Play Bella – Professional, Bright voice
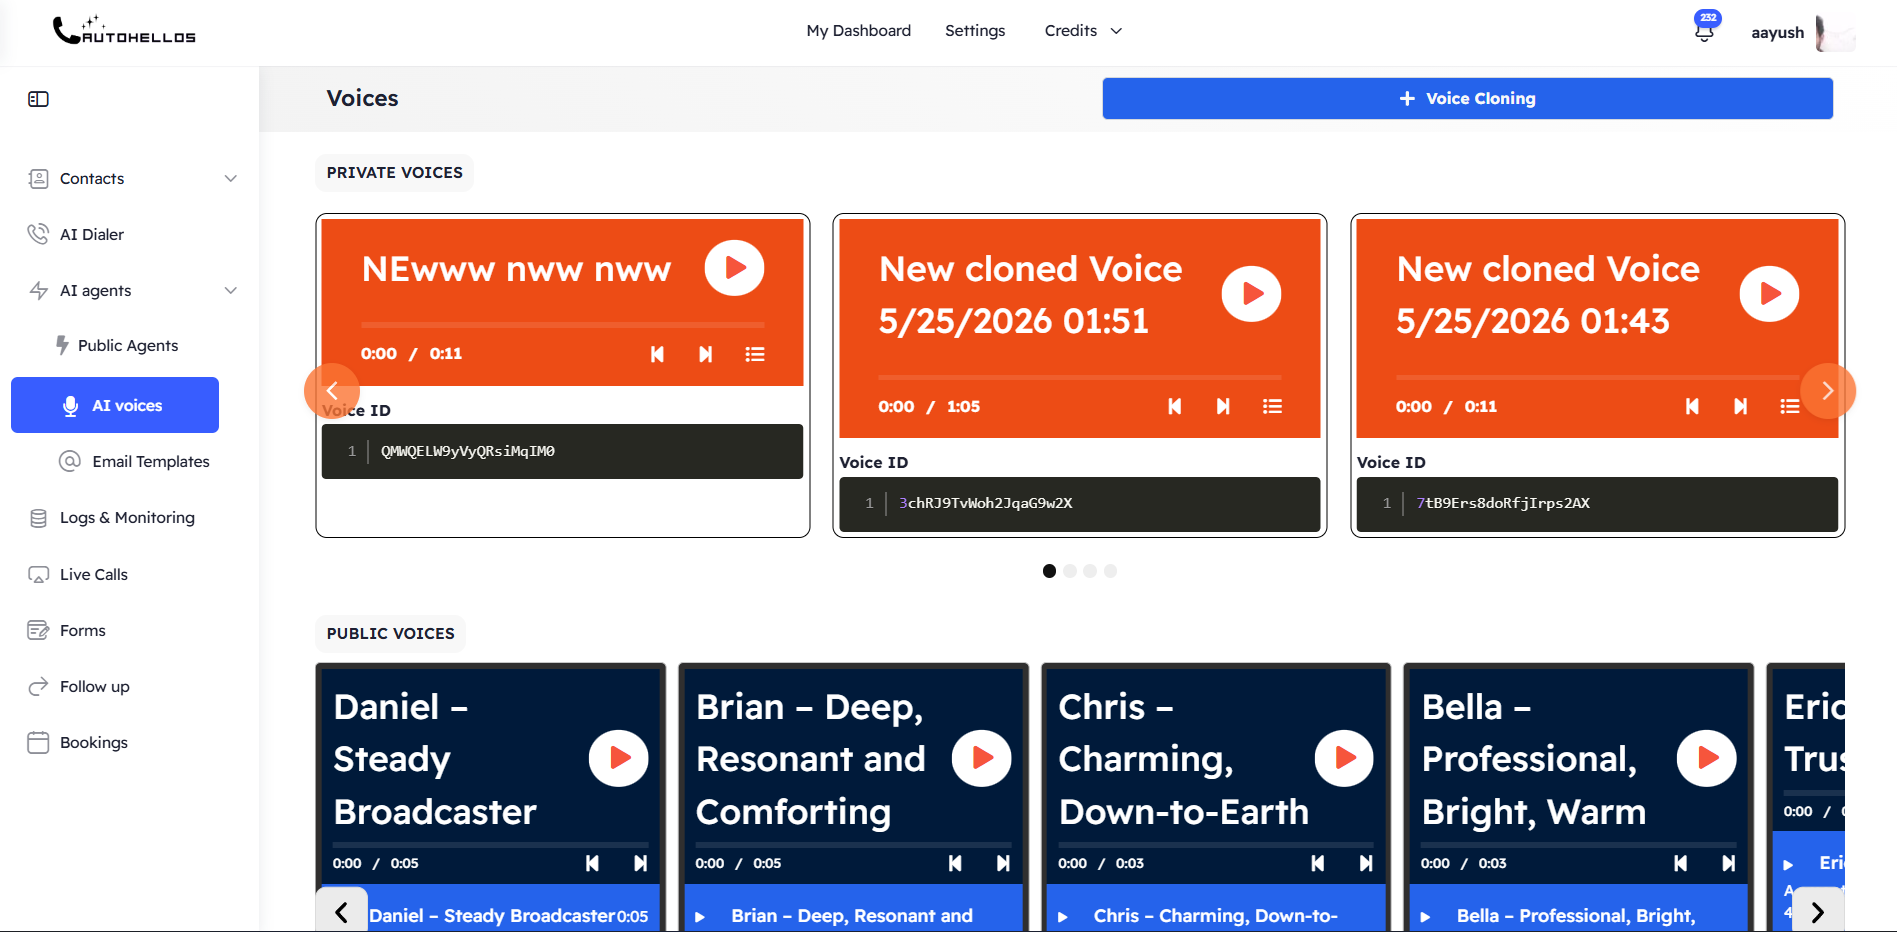The width and height of the screenshot is (1897, 932). pyautogui.click(x=1707, y=758)
